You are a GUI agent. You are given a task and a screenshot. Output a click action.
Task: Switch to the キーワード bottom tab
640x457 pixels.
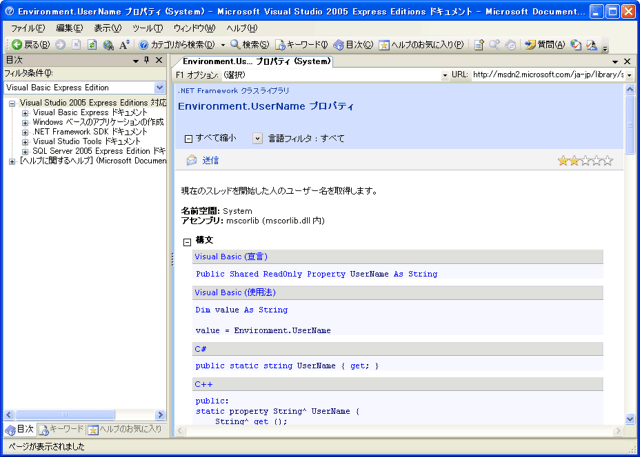(61, 429)
